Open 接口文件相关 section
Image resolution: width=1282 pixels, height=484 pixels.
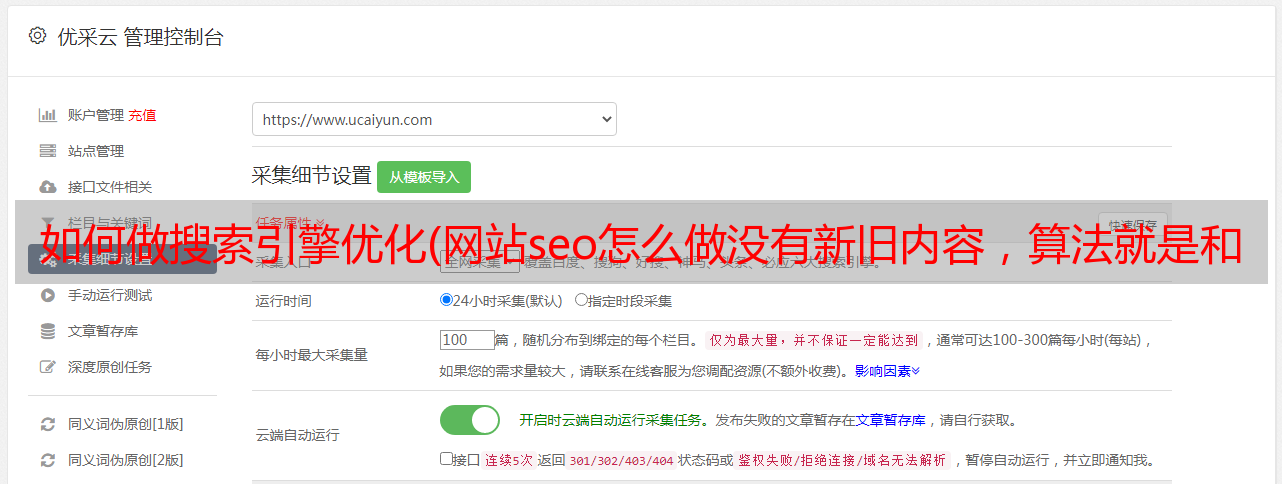pyautogui.click(x=110, y=187)
